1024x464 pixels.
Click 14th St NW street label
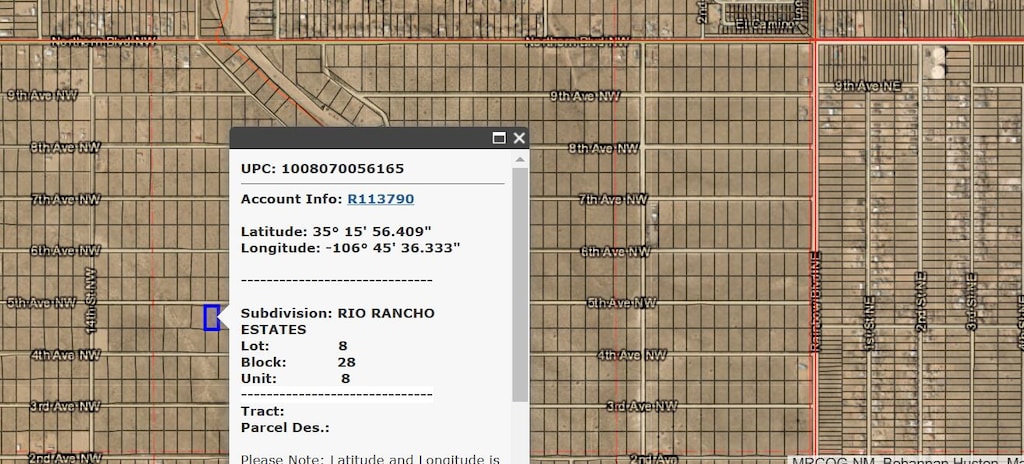click(91, 301)
